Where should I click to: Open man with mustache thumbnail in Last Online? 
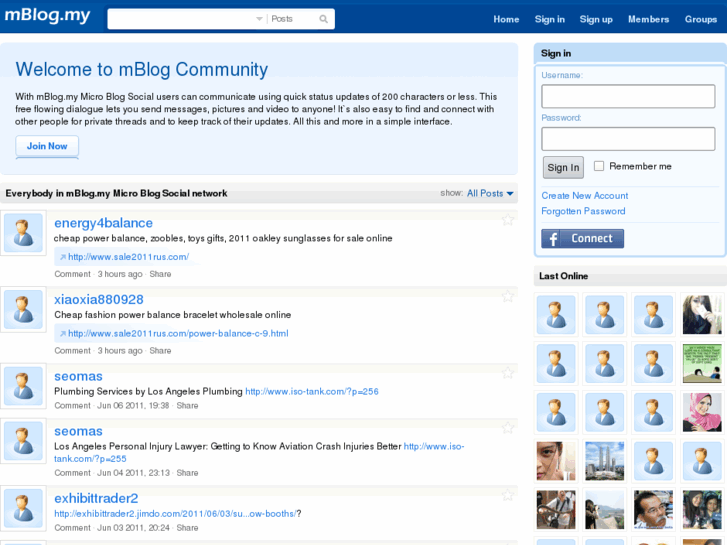click(653, 510)
